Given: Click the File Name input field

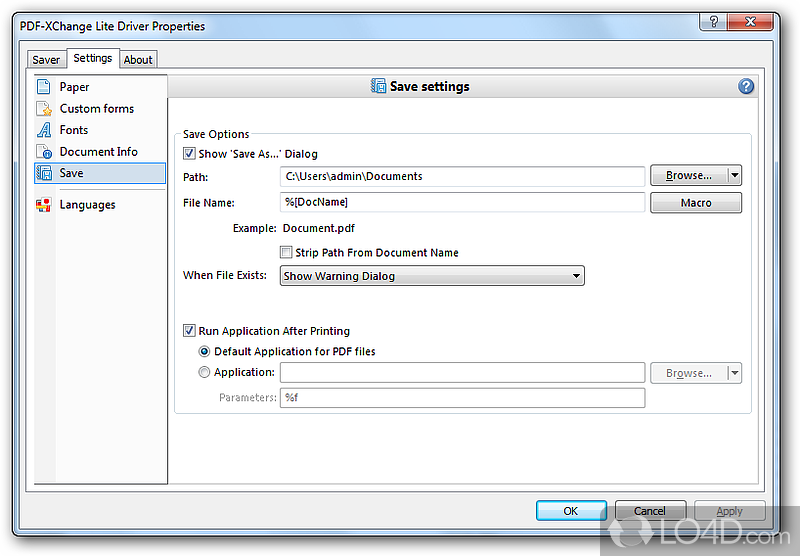Looking at the screenshot, I should (462, 202).
